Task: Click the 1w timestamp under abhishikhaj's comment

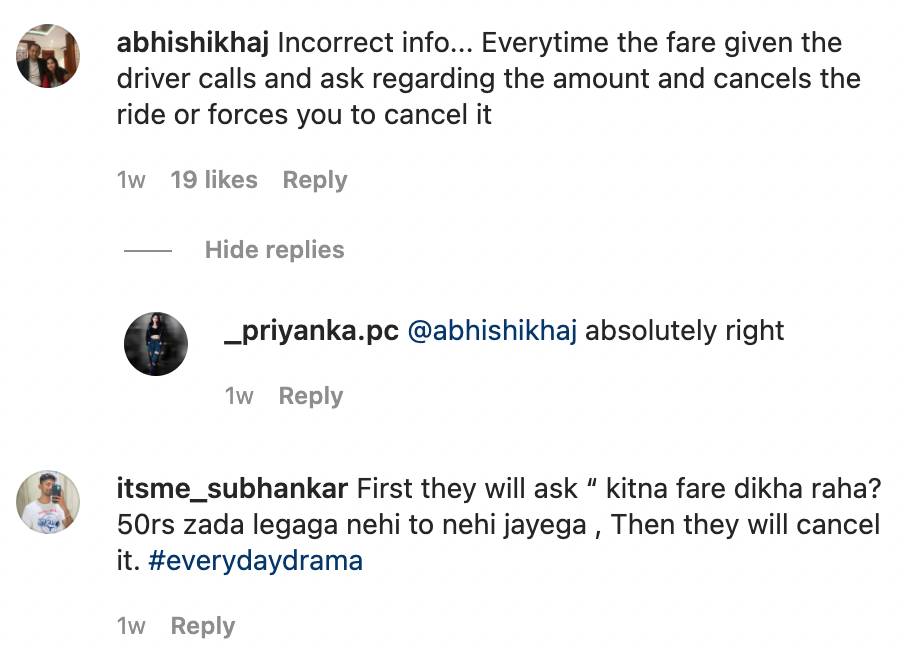Action: tap(131, 180)
